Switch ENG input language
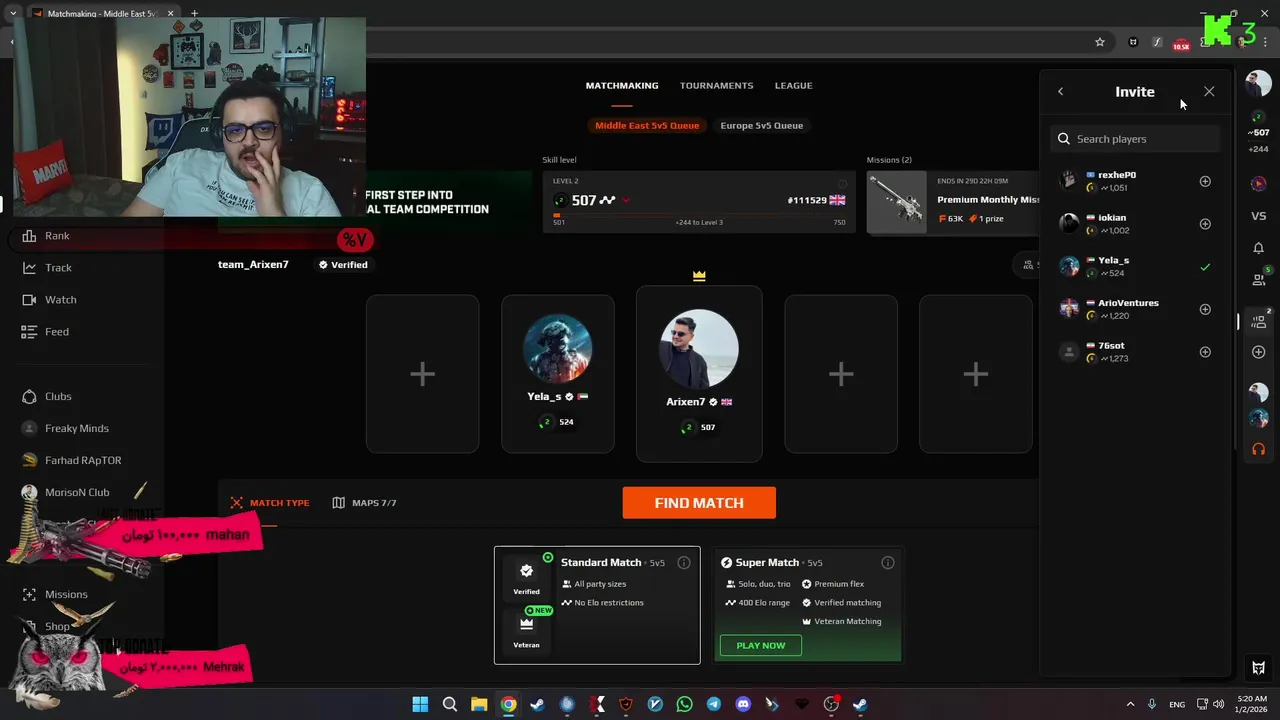Screen dimensions: 1280x720 (x=1177, y=704)
